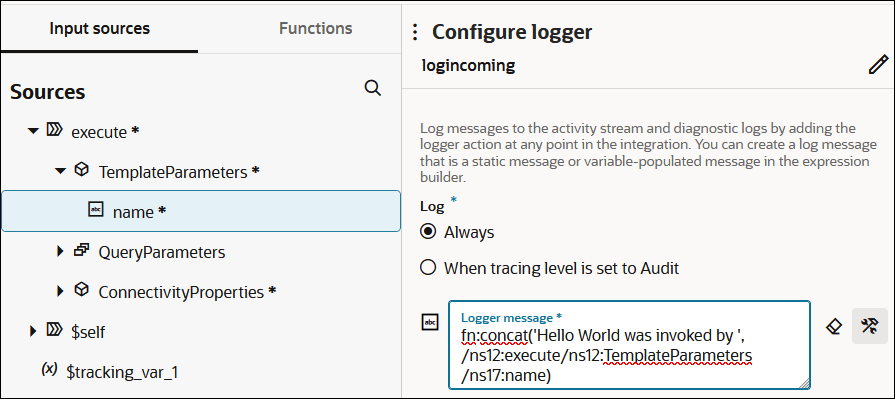Select the QueryParameters label
895x399 pixels.
[162, 252]
